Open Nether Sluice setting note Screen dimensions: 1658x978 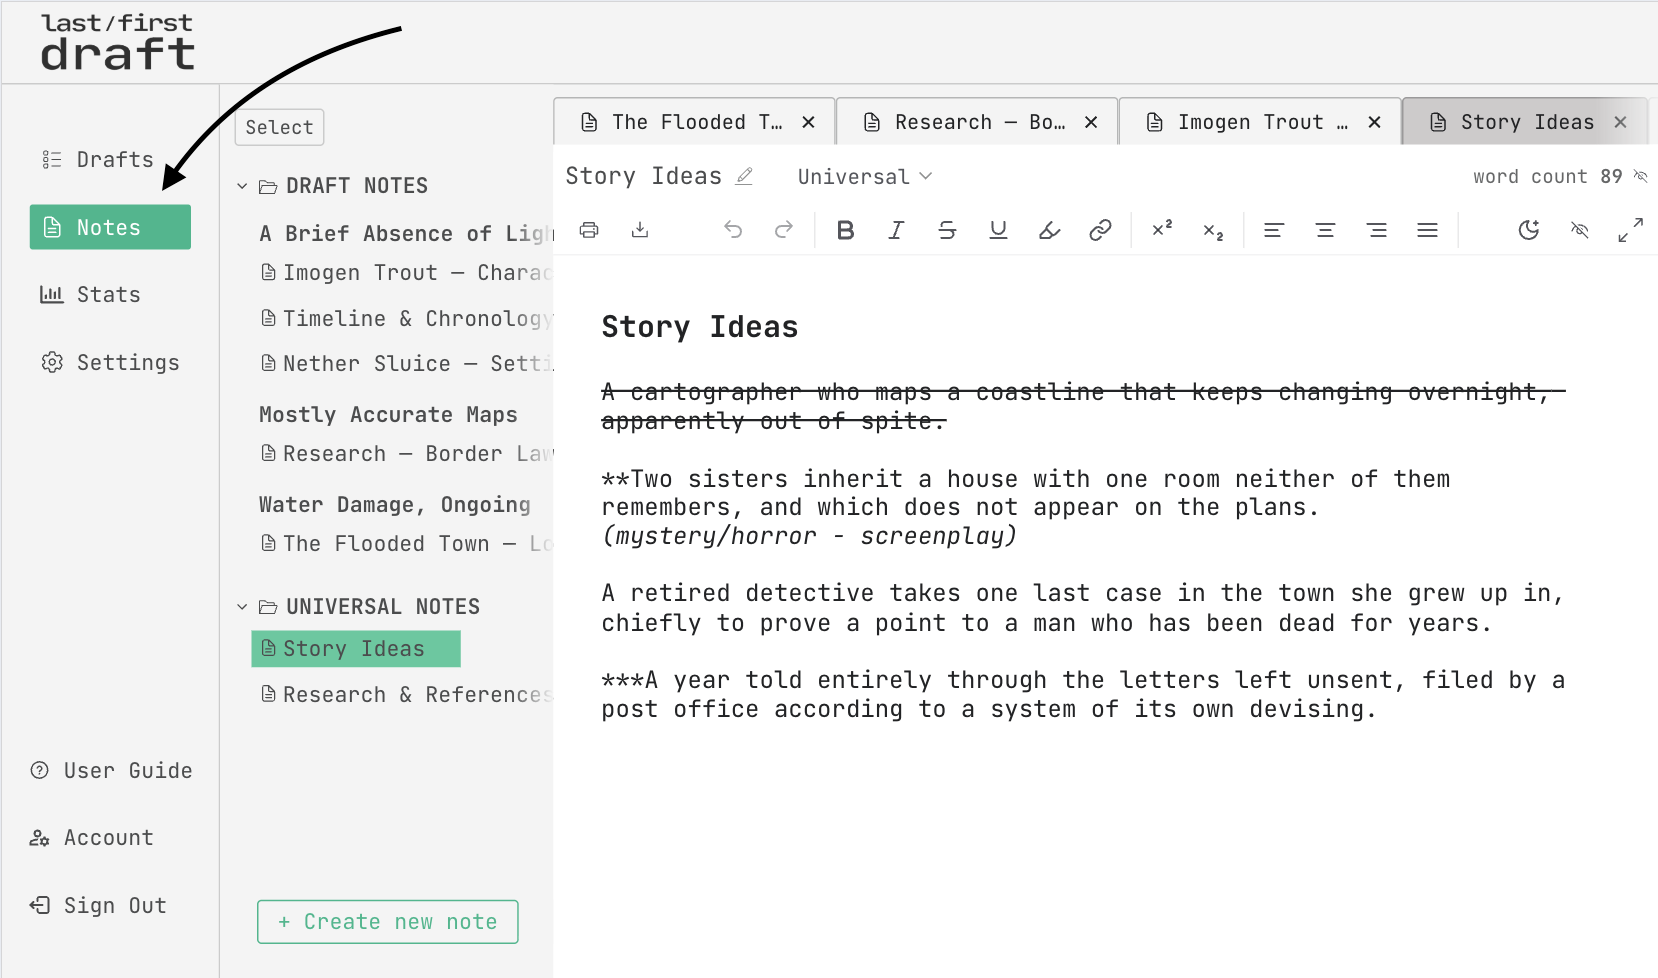click(406, 364)
